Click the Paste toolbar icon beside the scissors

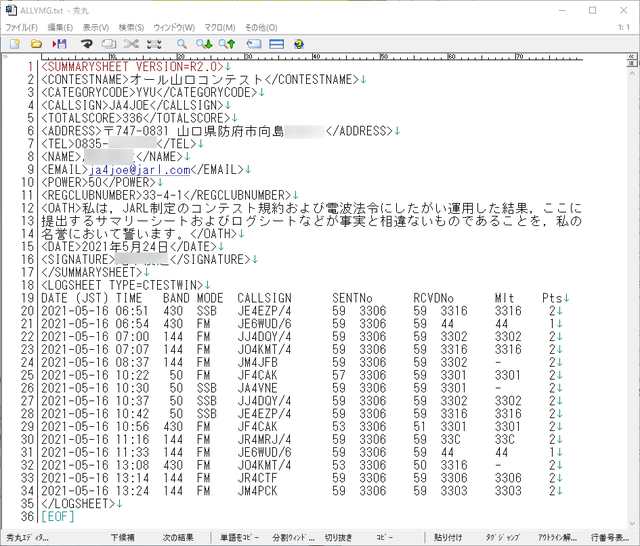tap(154, 44)
